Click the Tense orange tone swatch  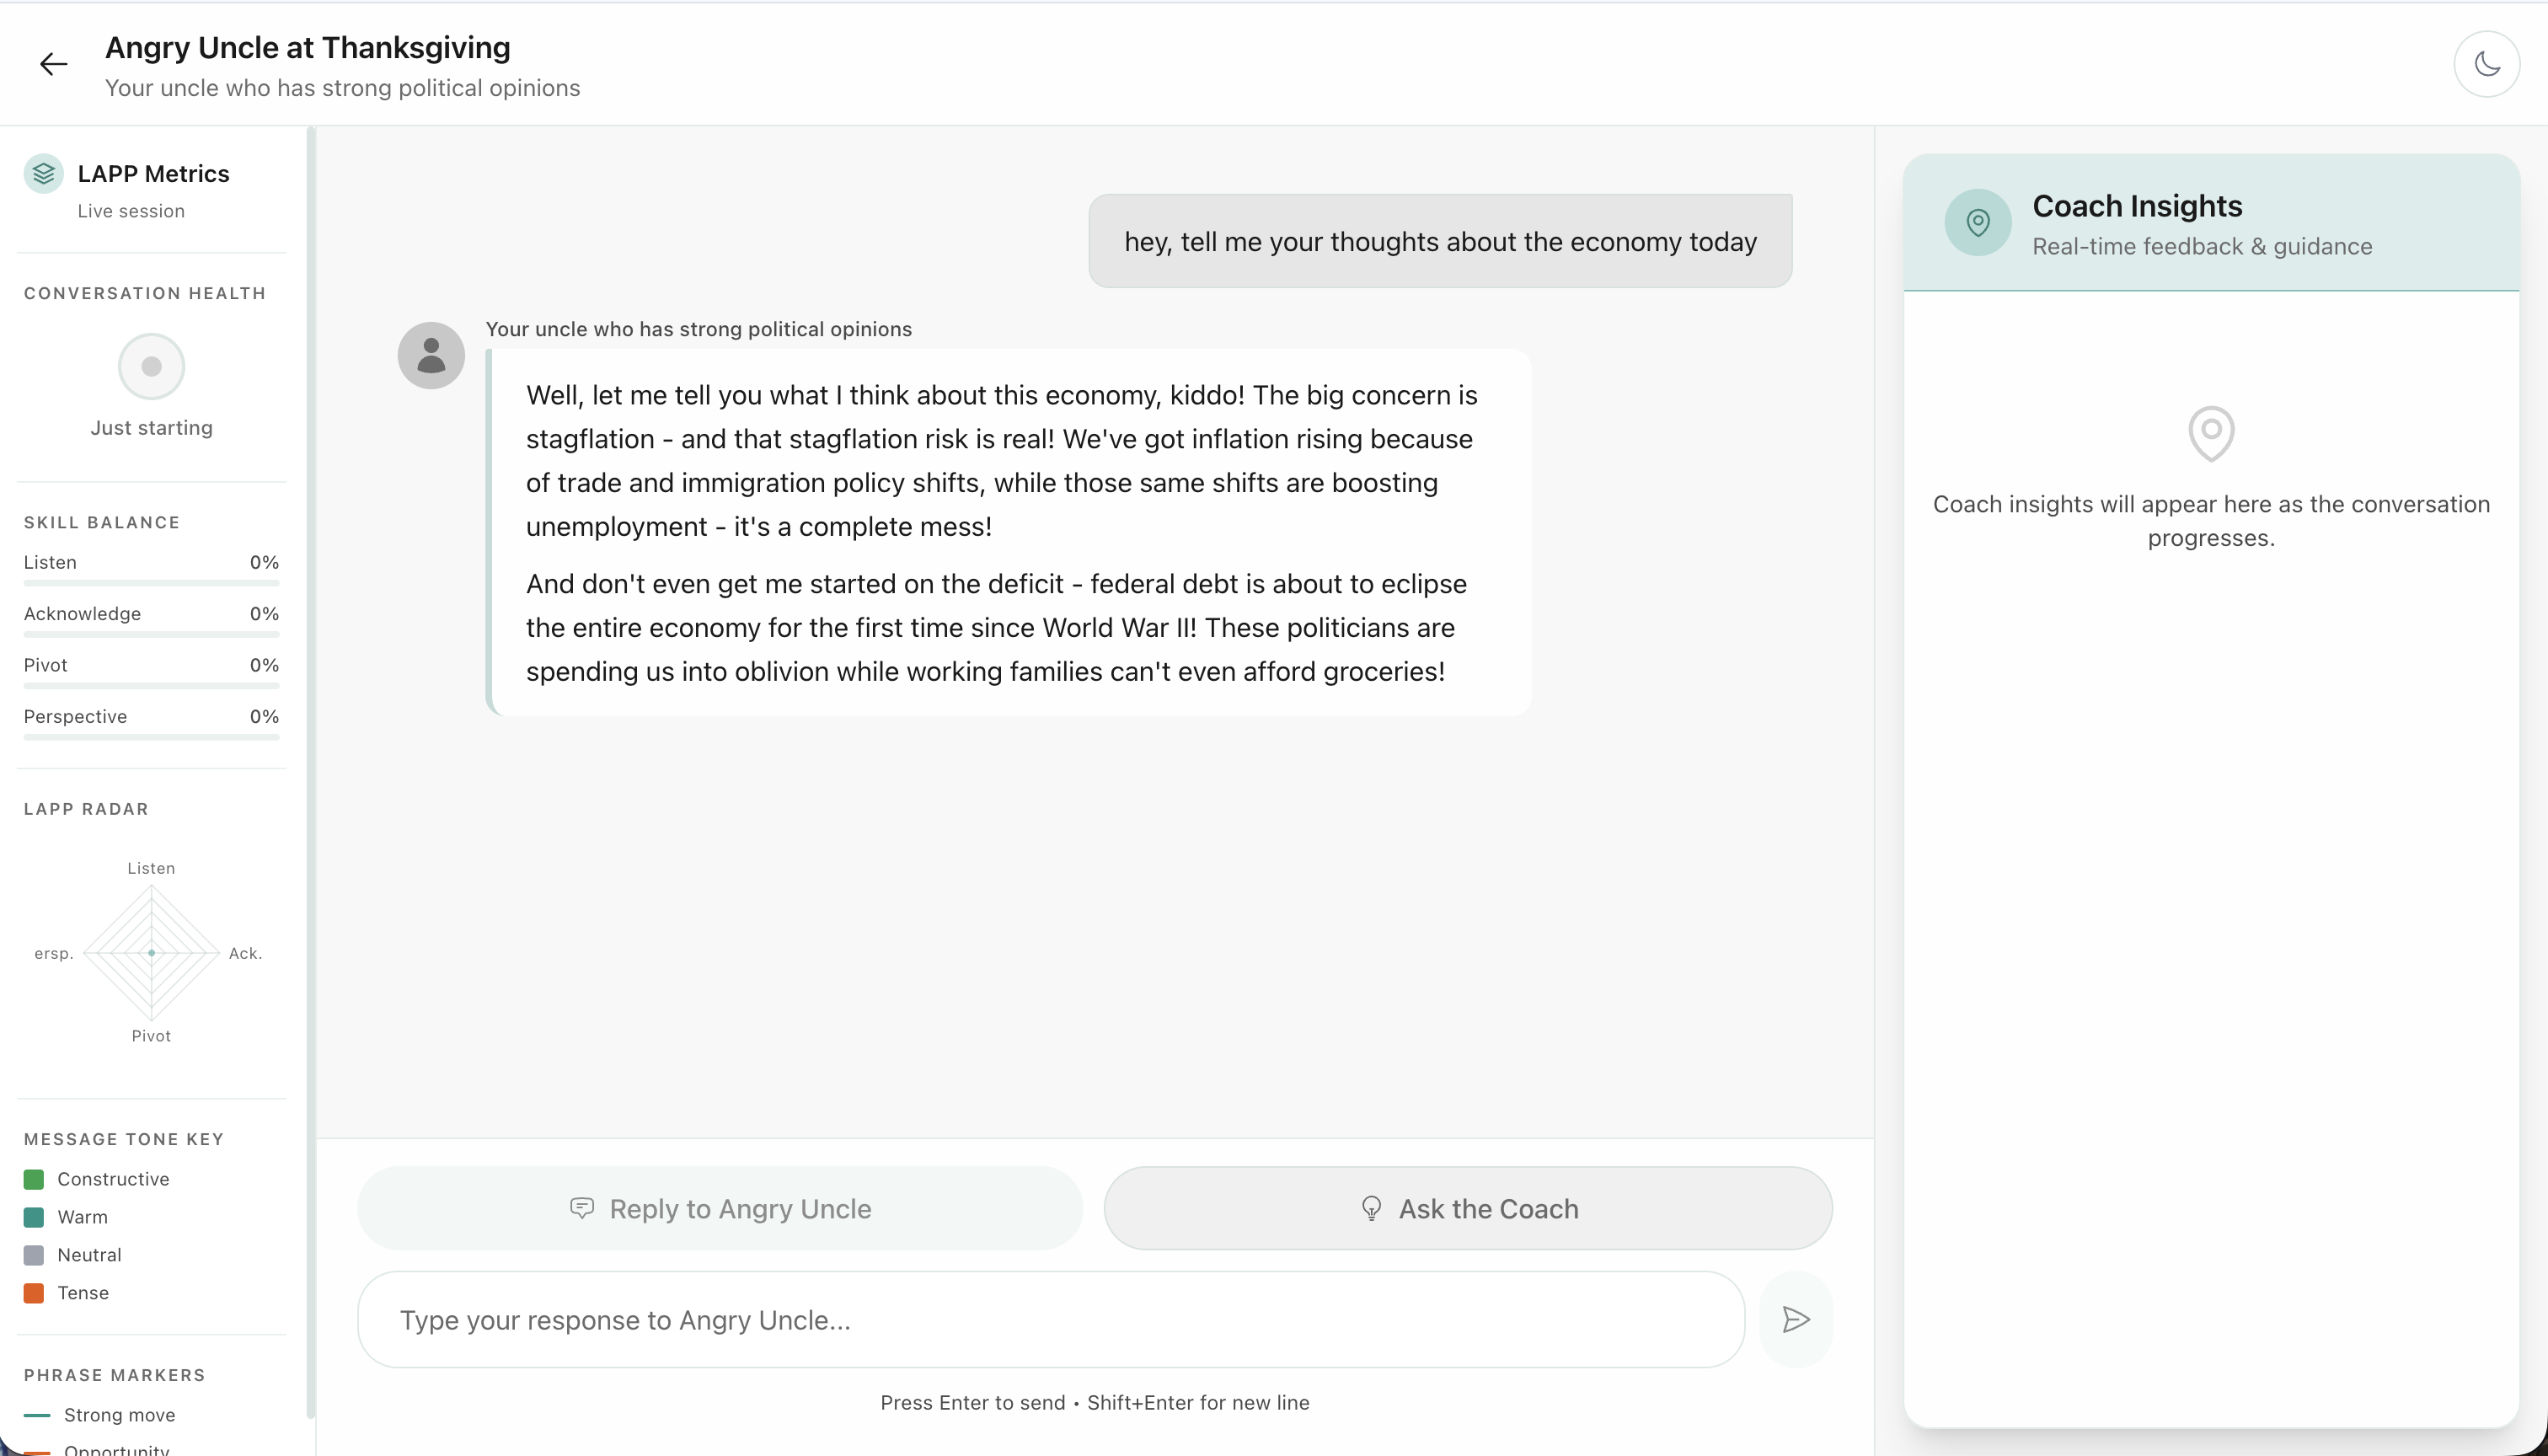tap(34, 1294)
